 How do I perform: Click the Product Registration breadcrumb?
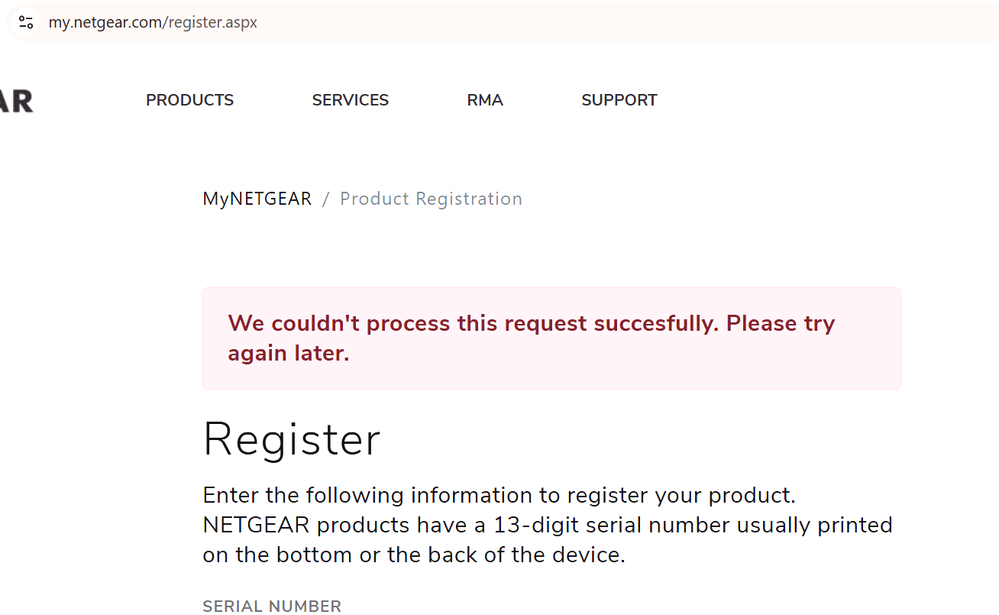point(431,199)
